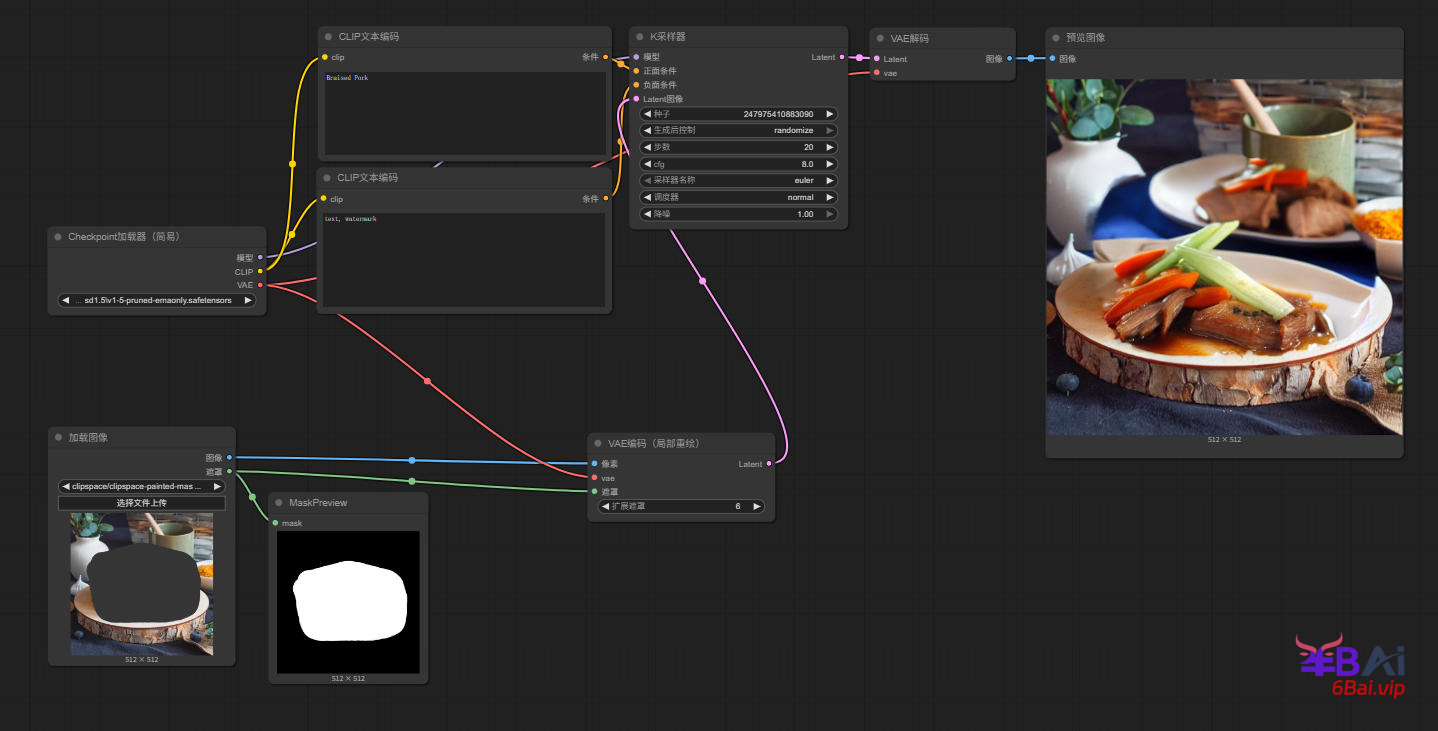Collapse the K采样器 node via its title dot
This screenshot has height=731, width=1438.
point(640,37)
